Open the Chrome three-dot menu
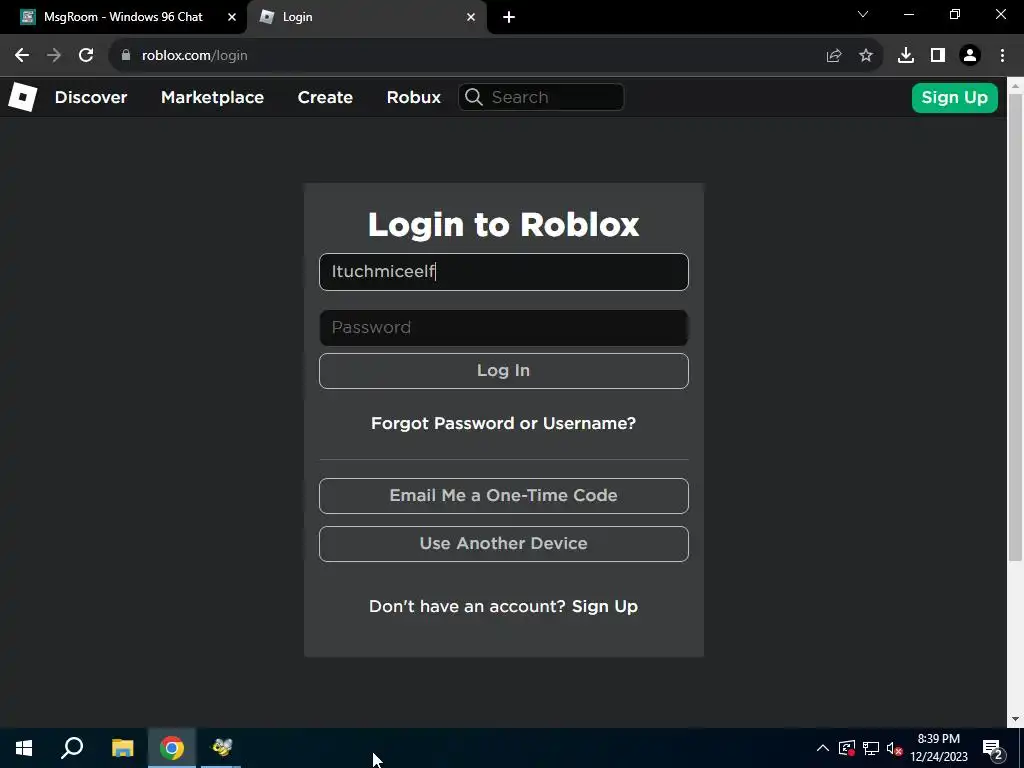1024x768 pixels. point(1002,56)
